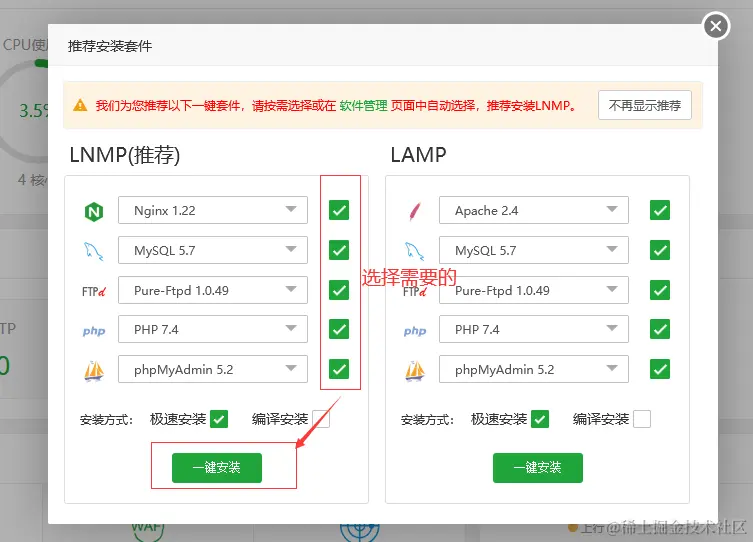Viewport: 753px width, 542px height.
Task: Click the phpMyAdmin sailboat icon in LNMP
Action: [94, 371]
